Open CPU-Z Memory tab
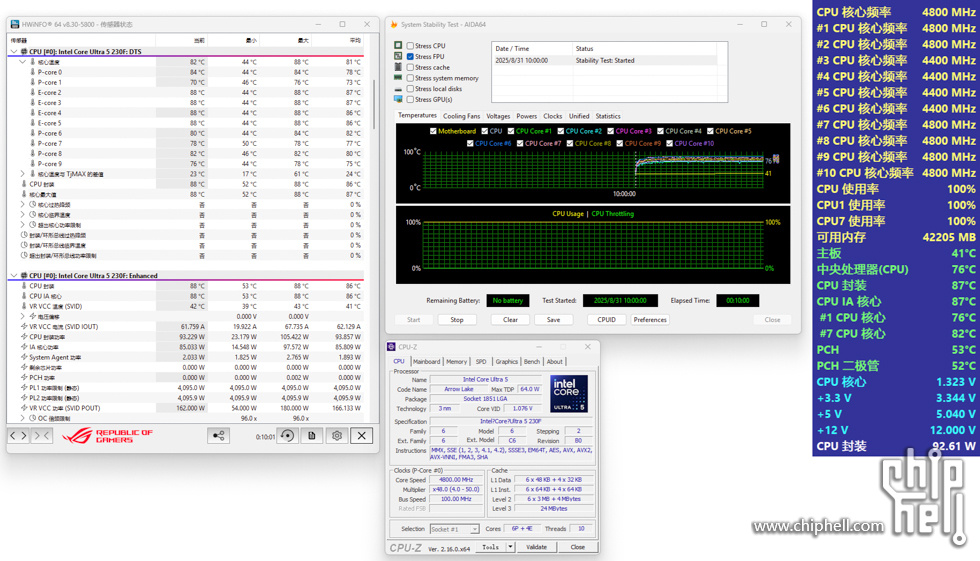 456,362
